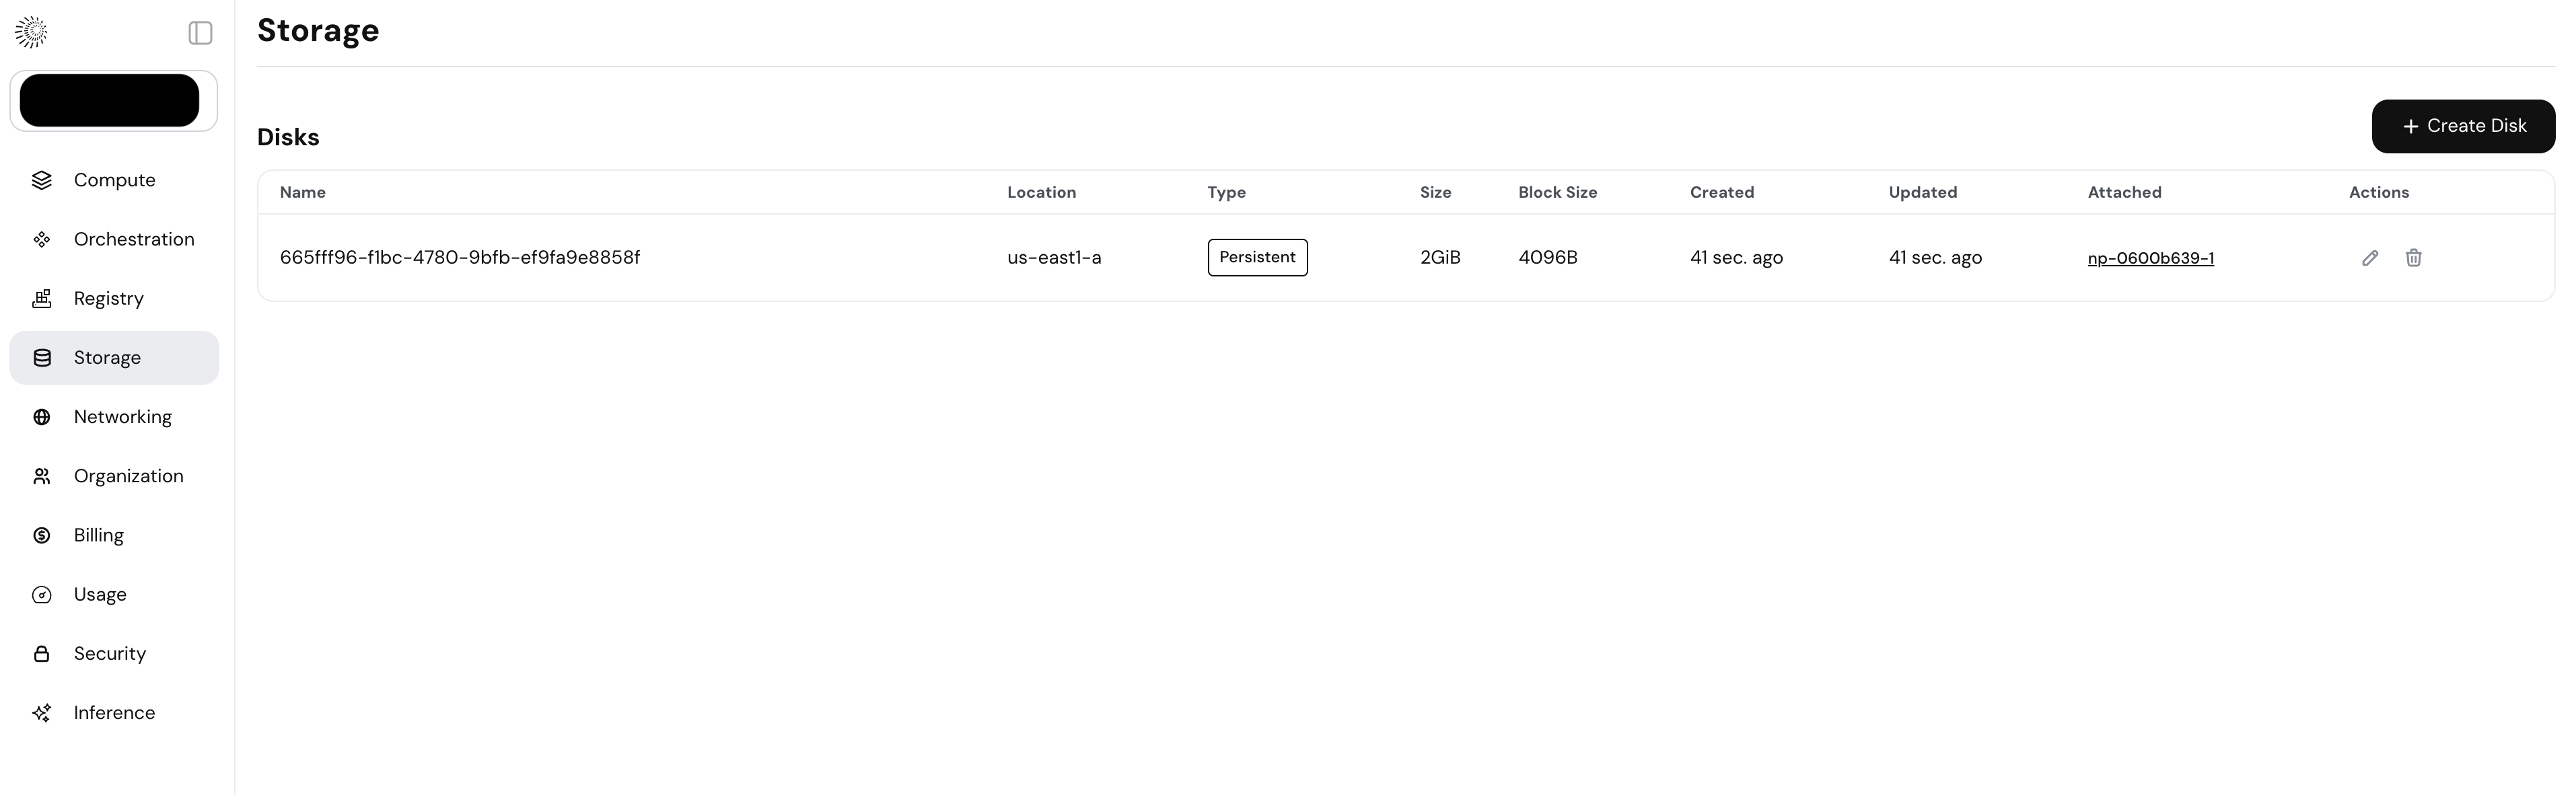
Task: Click the Updated column header
Action: pyautogui.click(x=1922, y=192)
